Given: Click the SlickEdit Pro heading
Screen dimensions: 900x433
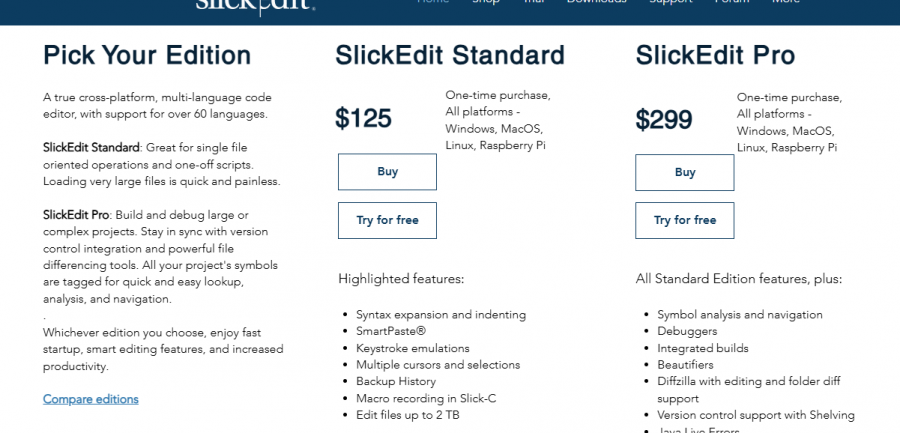Looking at the screenshot, I should [x=715, y=55].
